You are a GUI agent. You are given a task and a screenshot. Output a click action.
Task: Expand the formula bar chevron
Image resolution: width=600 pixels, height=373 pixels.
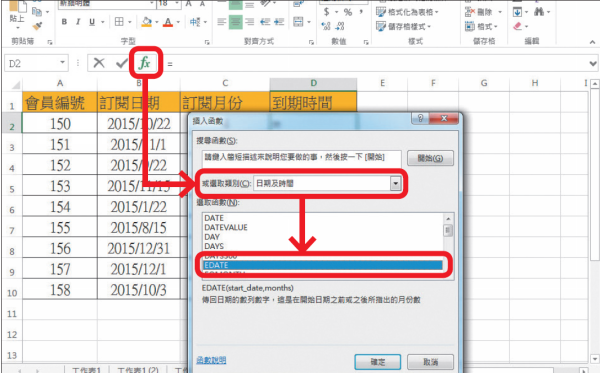pyautogui.click(x=593, y=64)
